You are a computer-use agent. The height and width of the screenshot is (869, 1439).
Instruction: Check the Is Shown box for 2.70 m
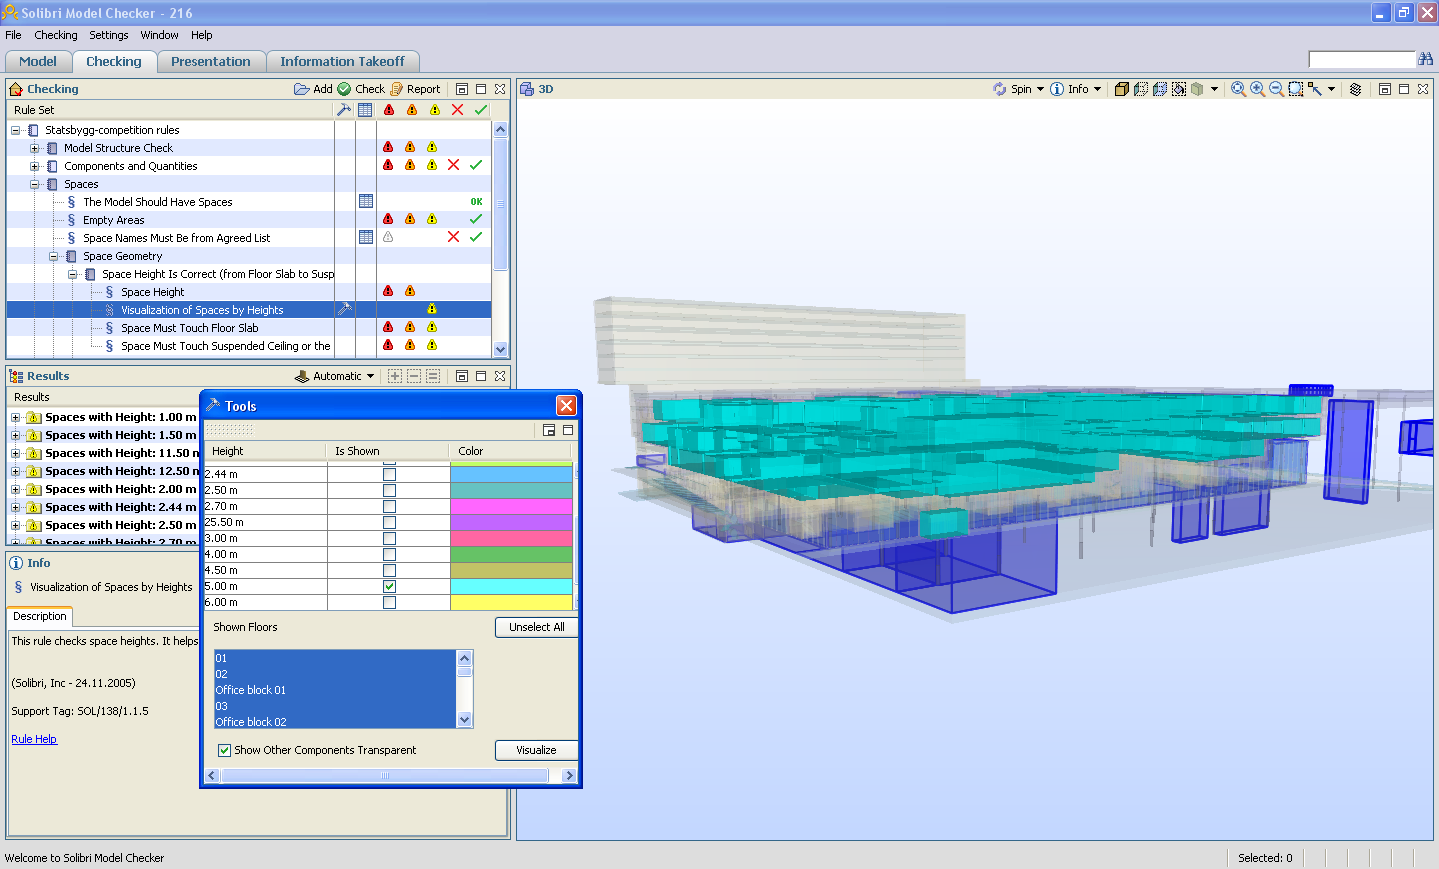tap(389, 506)
